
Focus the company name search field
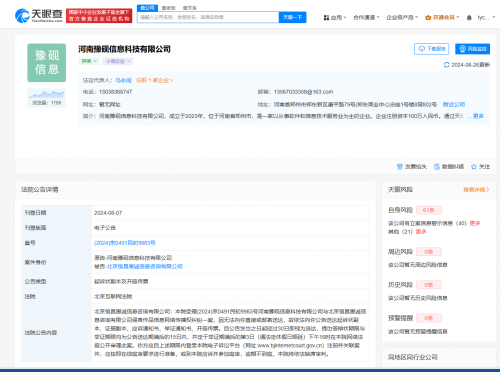click(208, 17)
